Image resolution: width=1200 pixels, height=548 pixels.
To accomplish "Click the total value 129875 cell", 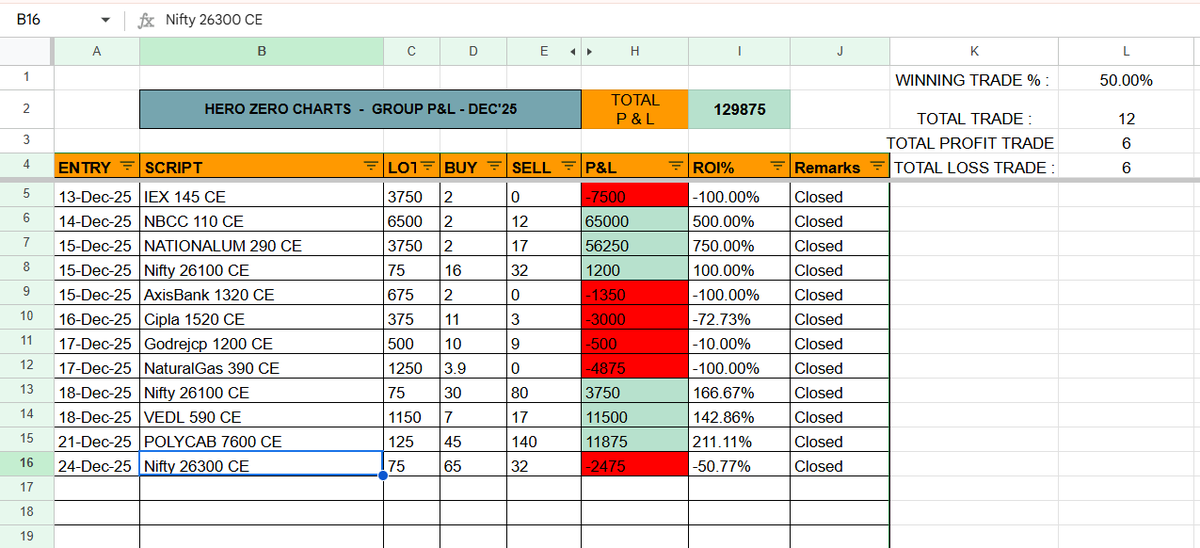I will (739, 108).
